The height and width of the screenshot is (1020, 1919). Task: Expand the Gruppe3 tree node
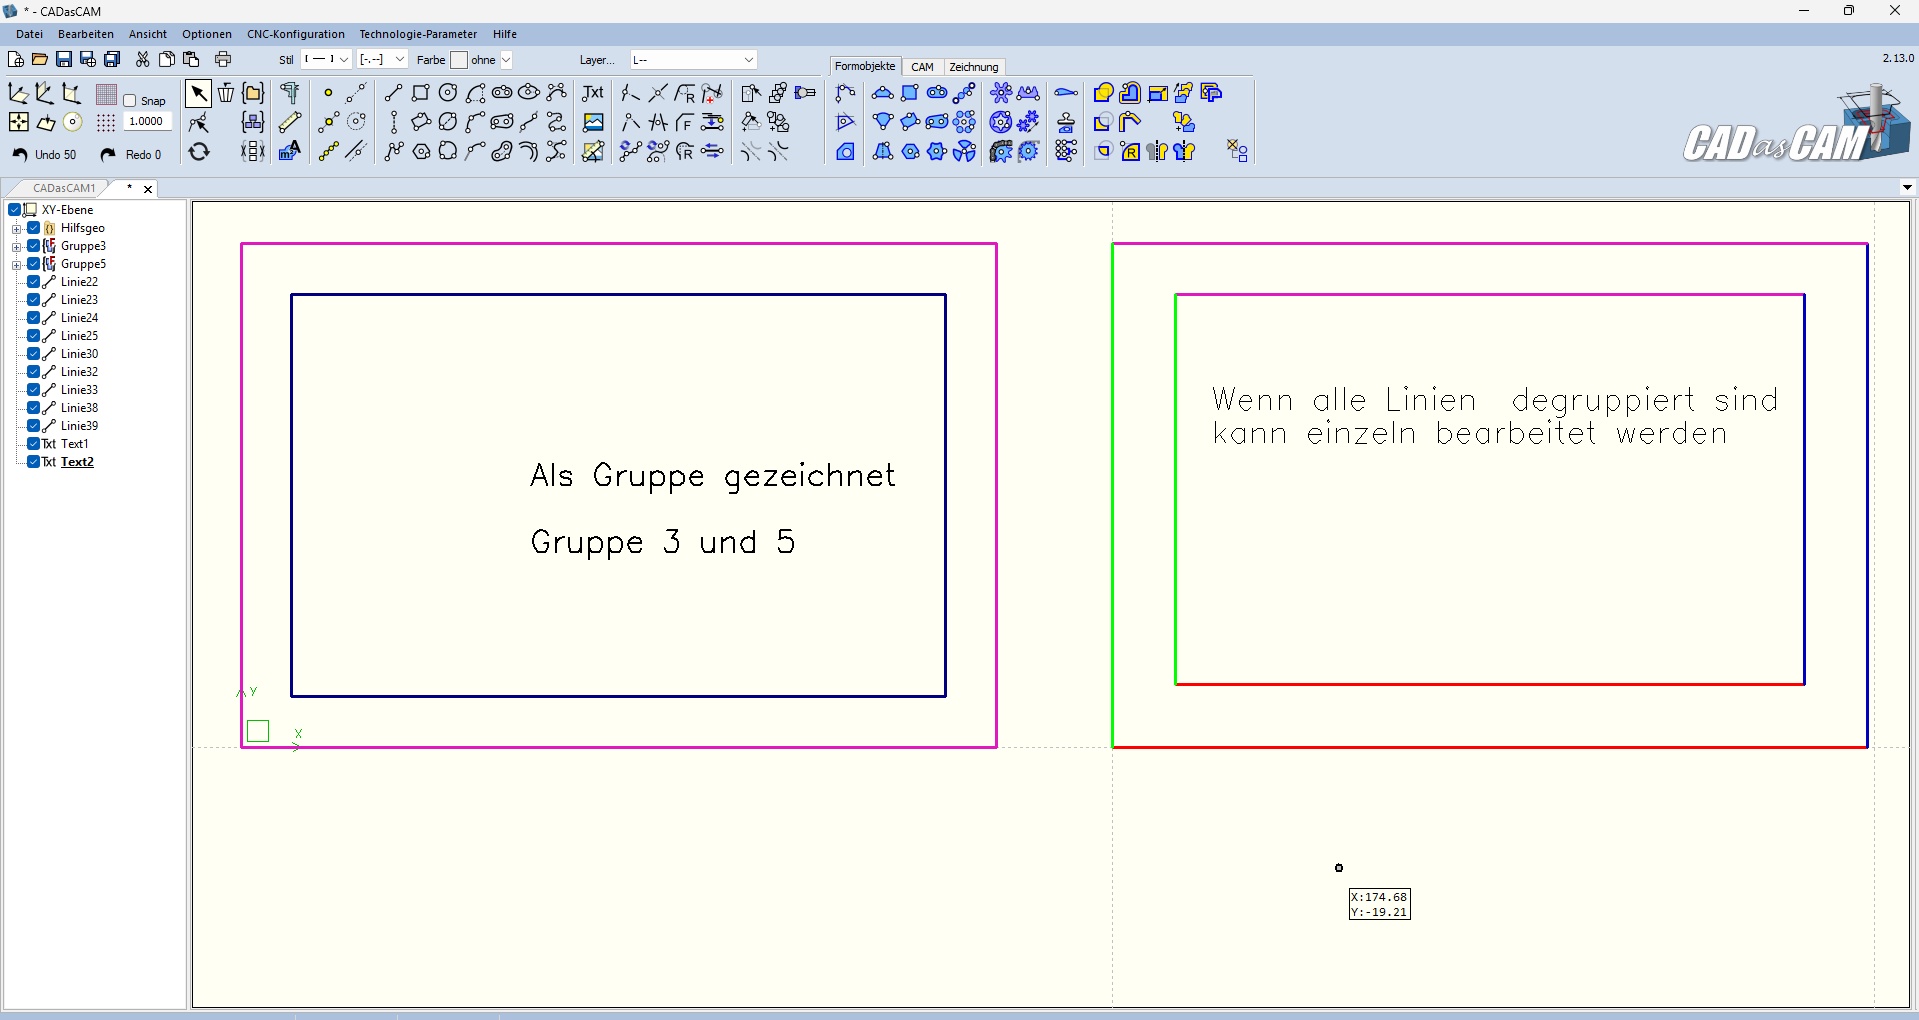16,247
